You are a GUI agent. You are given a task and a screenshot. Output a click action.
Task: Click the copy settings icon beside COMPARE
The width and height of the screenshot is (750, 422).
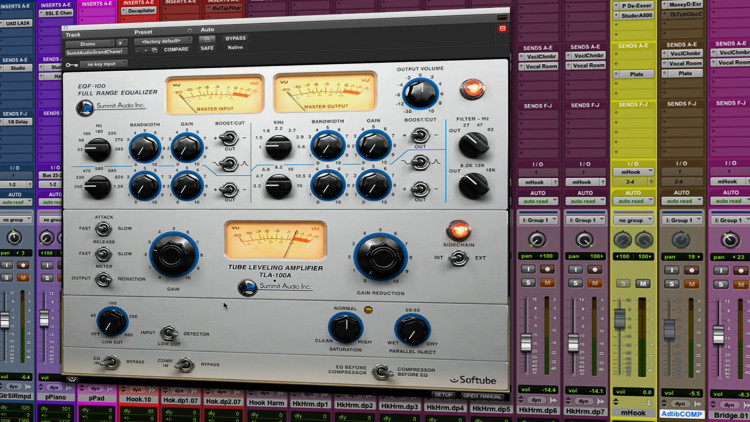click(155, 50)
